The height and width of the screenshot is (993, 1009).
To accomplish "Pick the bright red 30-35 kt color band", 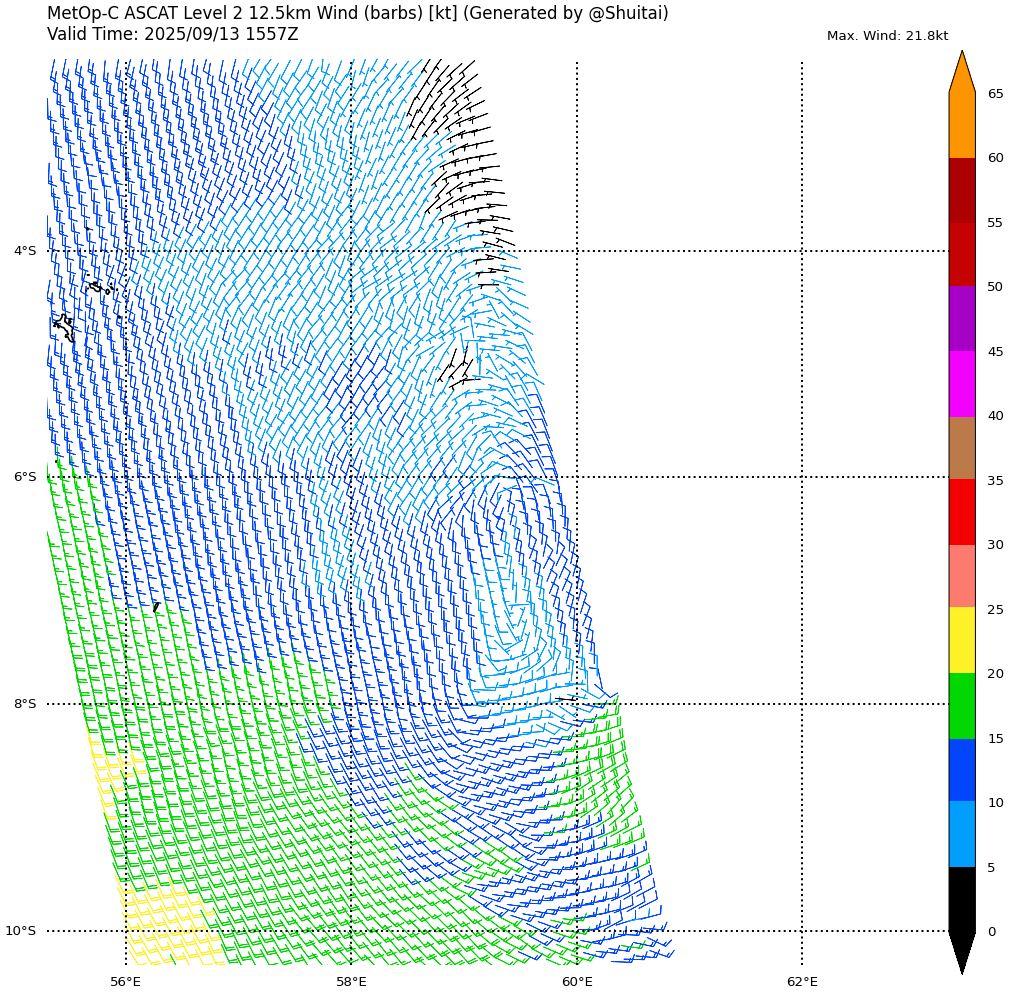I will (962, 512).
